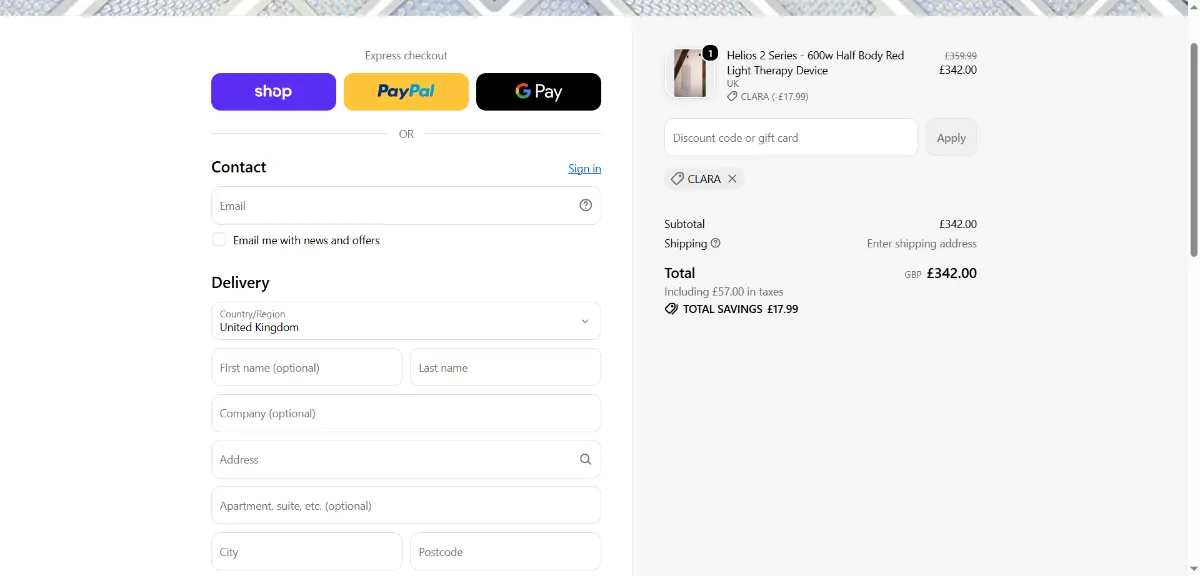
Task: Focus the Postcode input field
Action: point(505,551)
